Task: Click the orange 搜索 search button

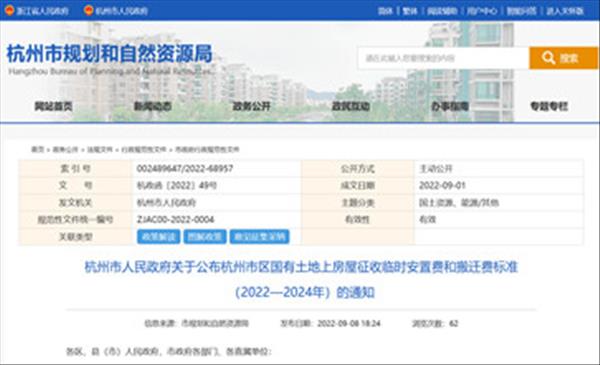Action: pyautogui.click(x=563, y=58)
